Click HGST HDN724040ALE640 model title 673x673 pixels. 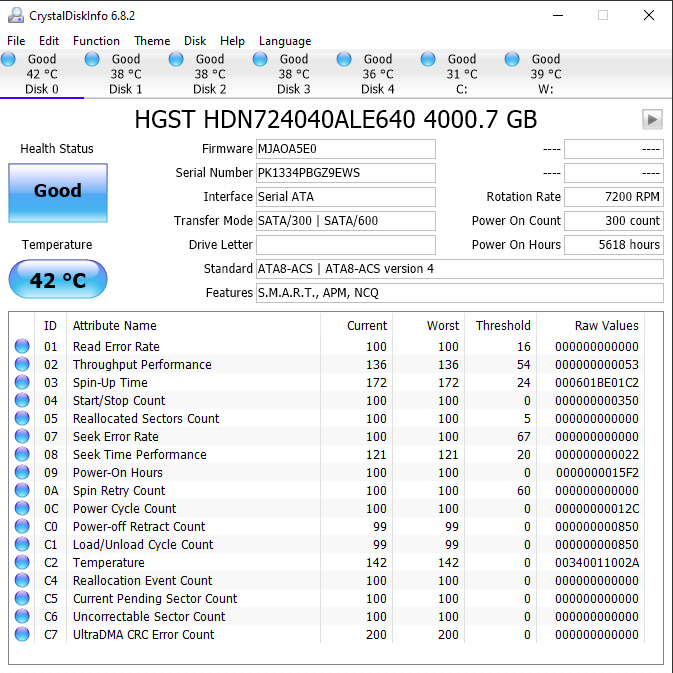pos(336,119)
